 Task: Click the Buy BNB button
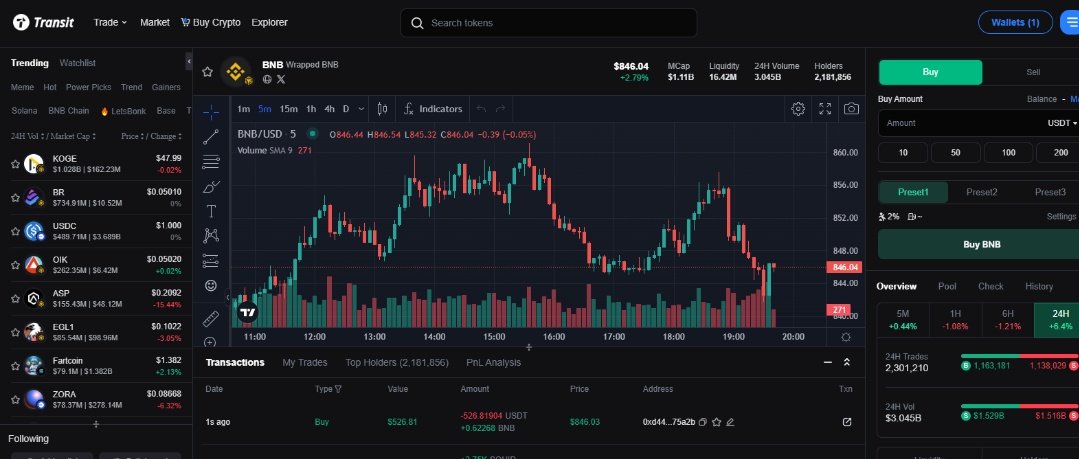[x=981, y=244]
